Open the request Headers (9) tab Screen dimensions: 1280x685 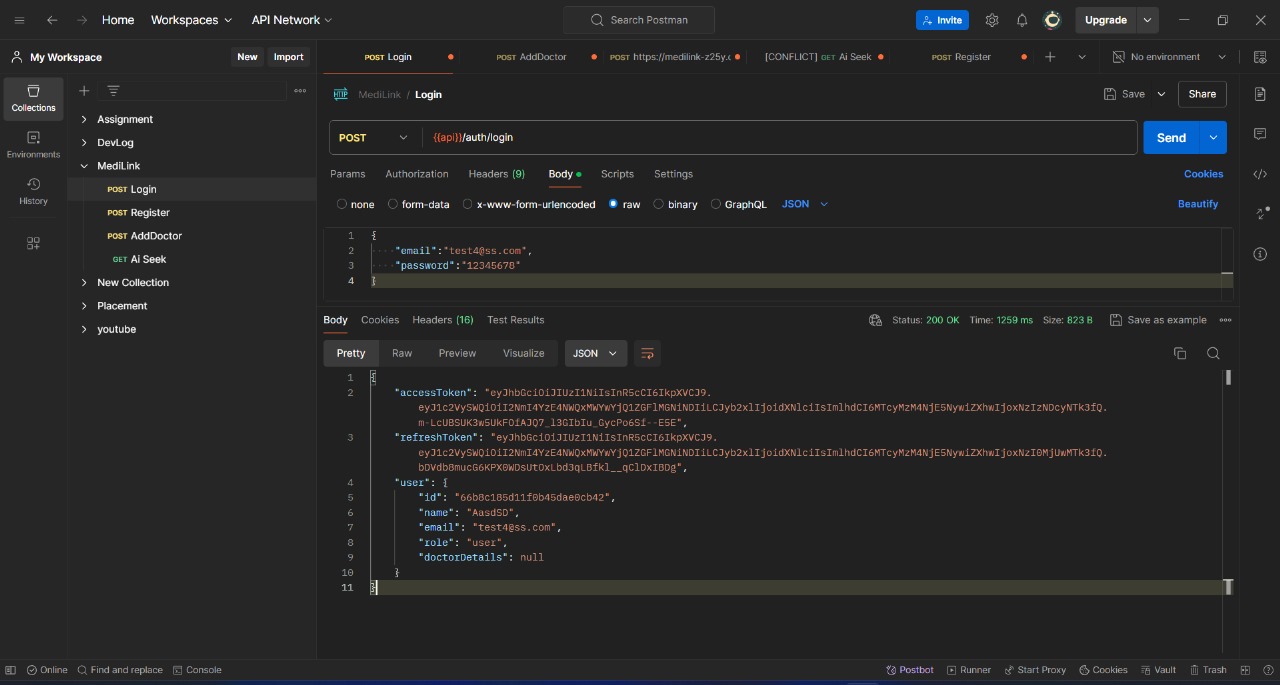[497, 174]
